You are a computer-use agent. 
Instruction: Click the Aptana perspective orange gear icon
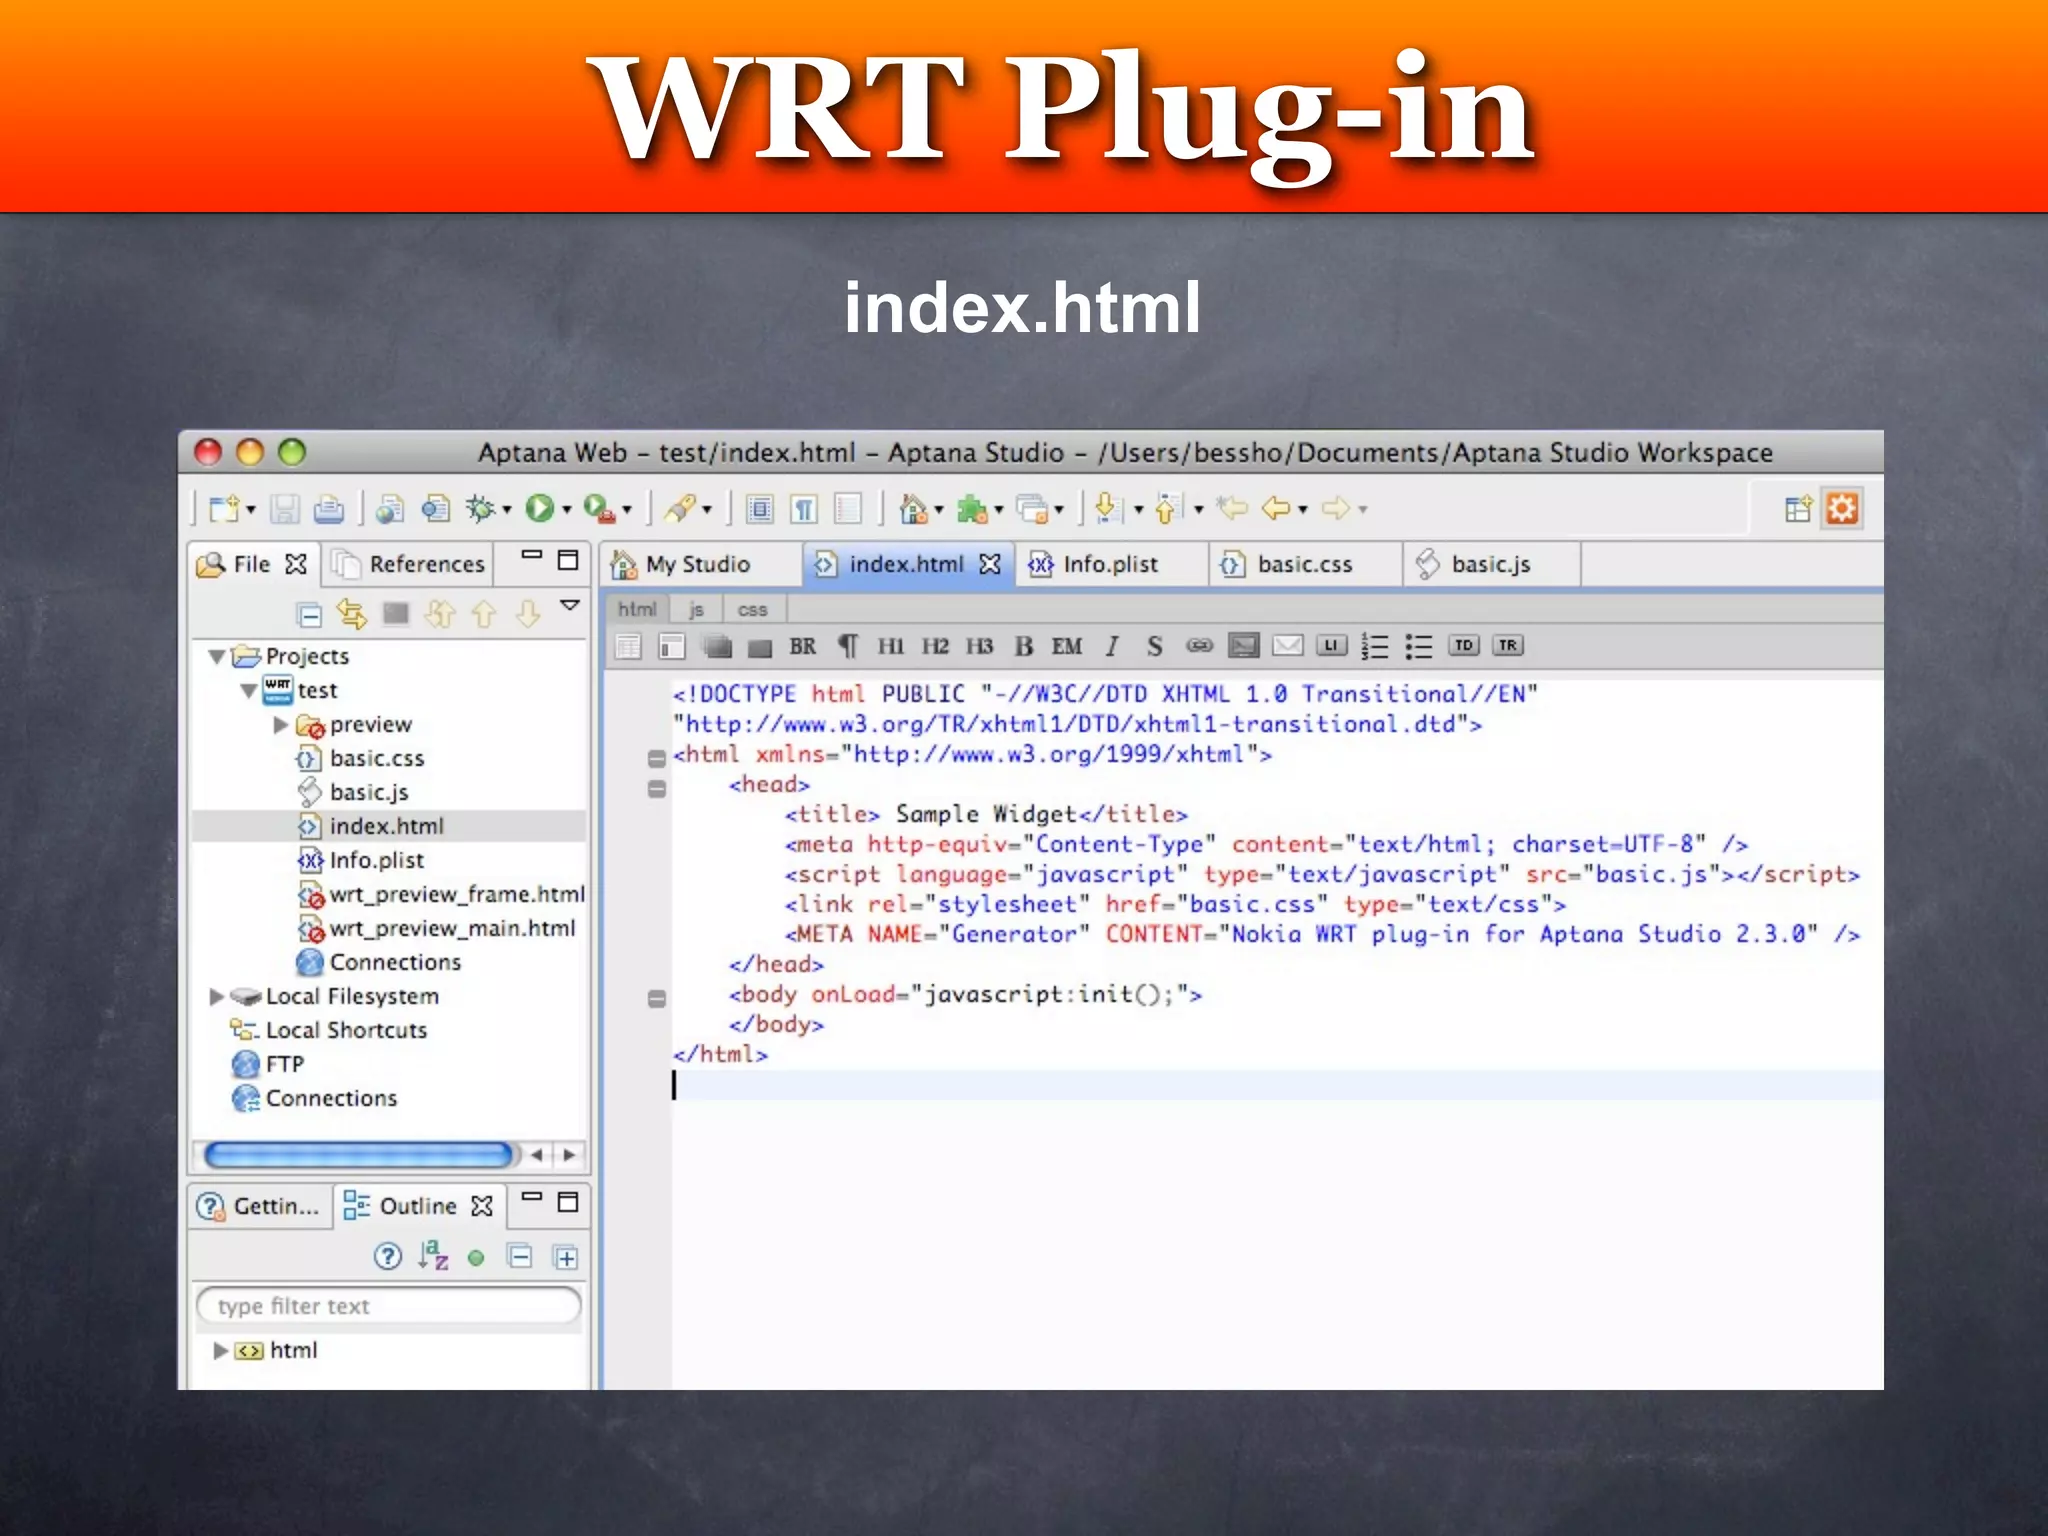pos(1842,509)
